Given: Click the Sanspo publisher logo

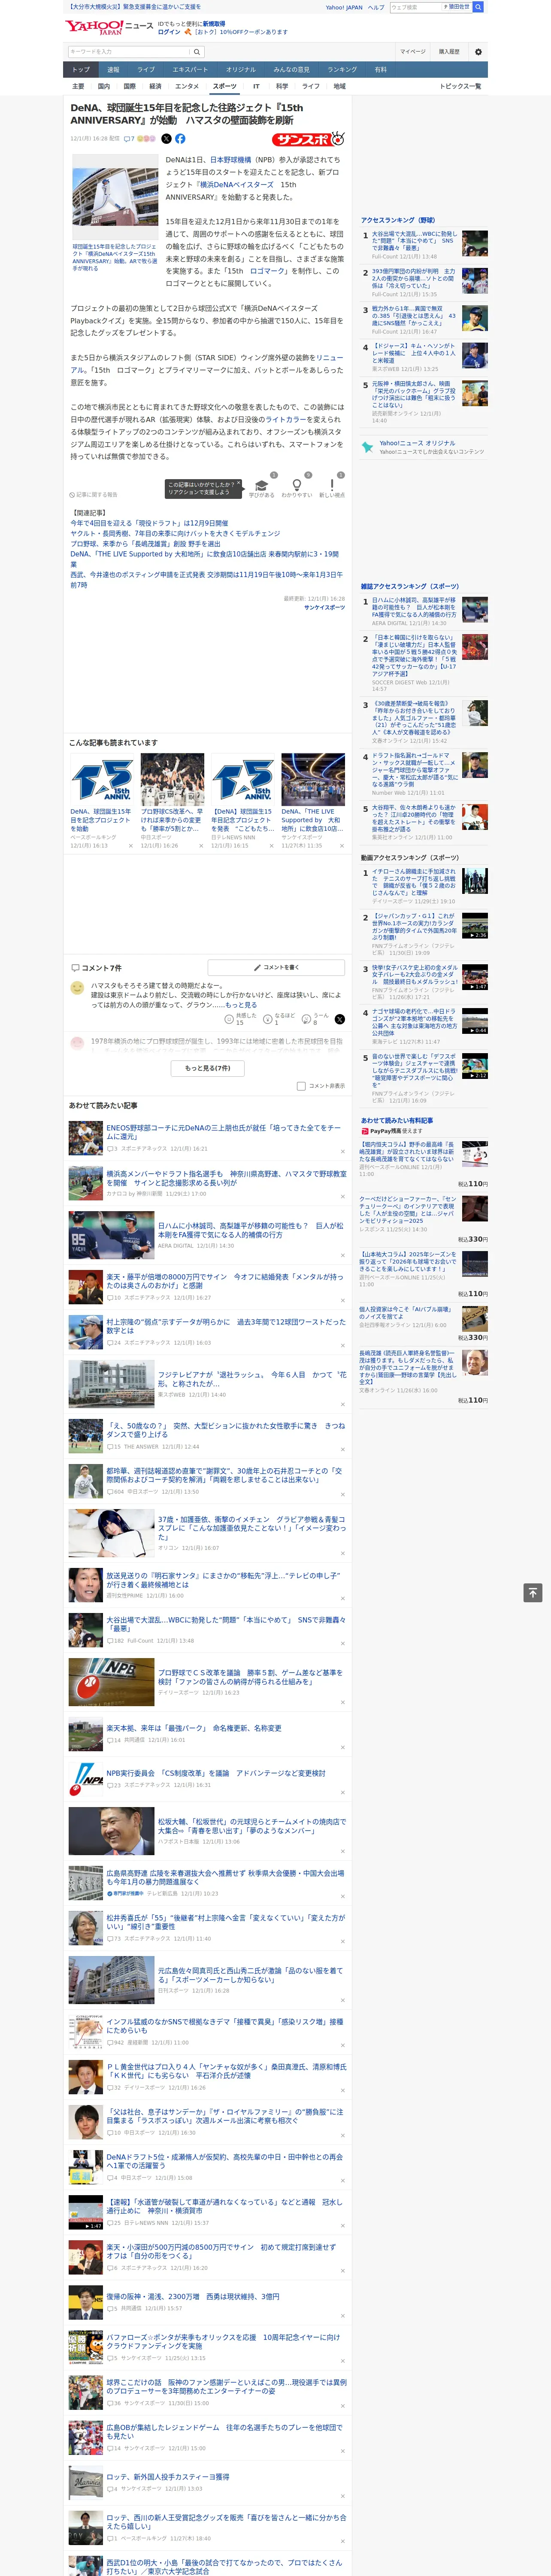Looking at the screenshot, I should 309,139.
